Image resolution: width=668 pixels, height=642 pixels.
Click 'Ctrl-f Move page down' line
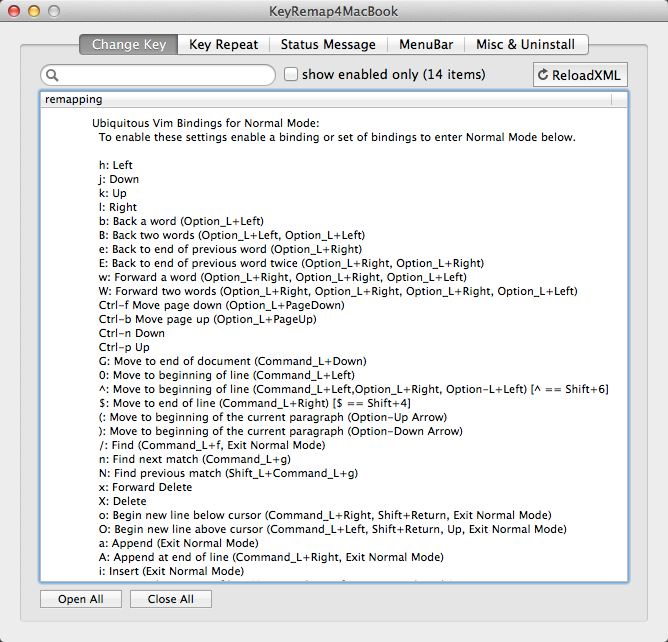pyautogui.click(x=222, y=305)
